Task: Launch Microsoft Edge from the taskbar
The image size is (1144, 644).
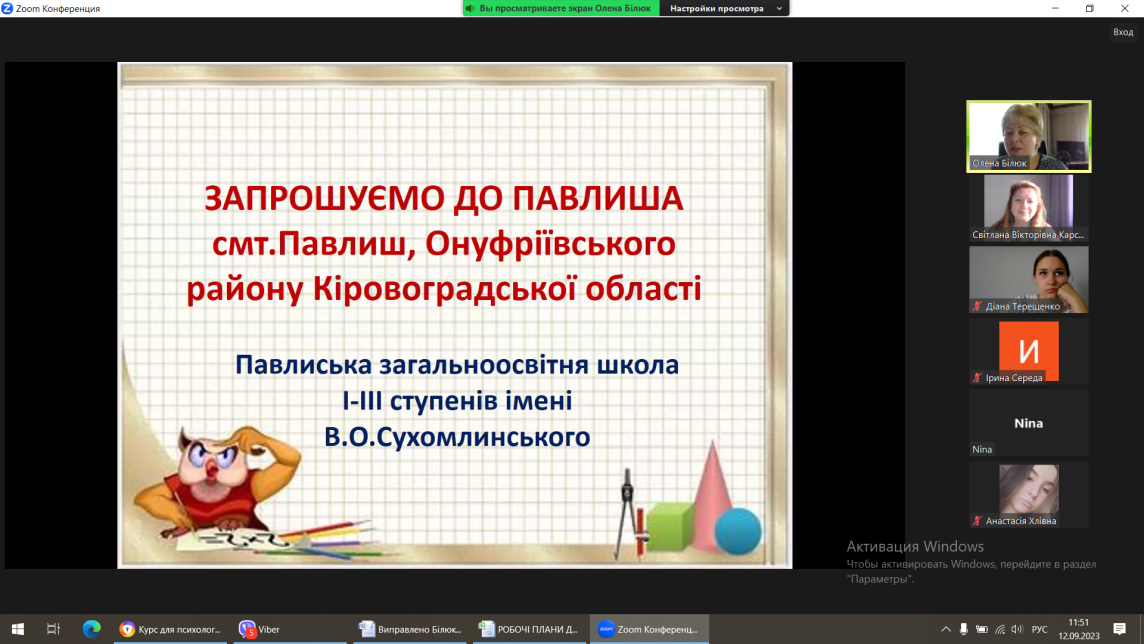Action: [x=92, y=629]
